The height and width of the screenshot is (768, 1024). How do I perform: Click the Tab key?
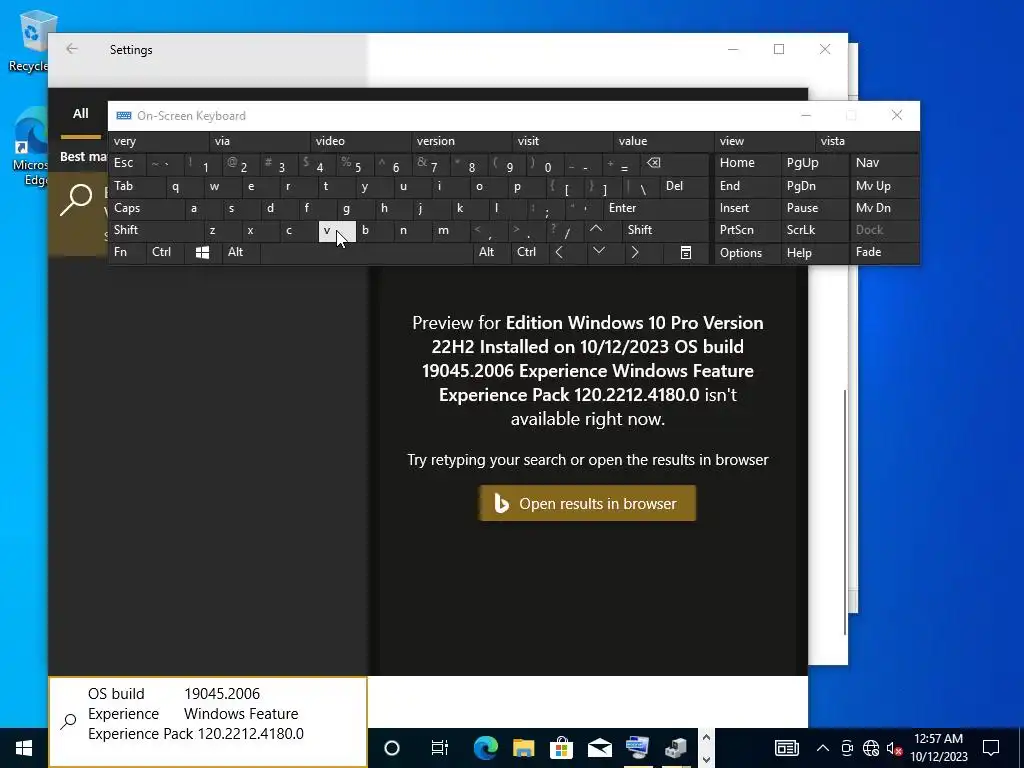pos(137,186)
